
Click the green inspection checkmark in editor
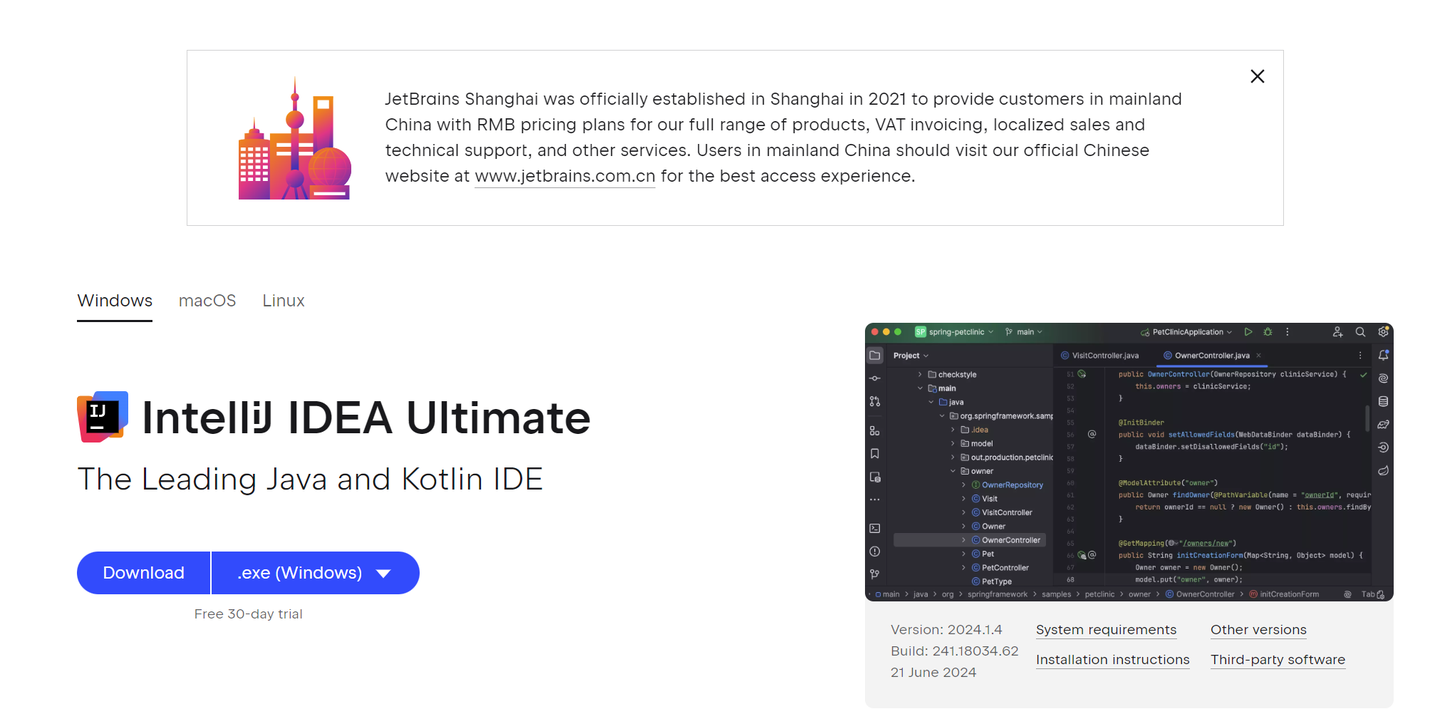click(1363, 374)
